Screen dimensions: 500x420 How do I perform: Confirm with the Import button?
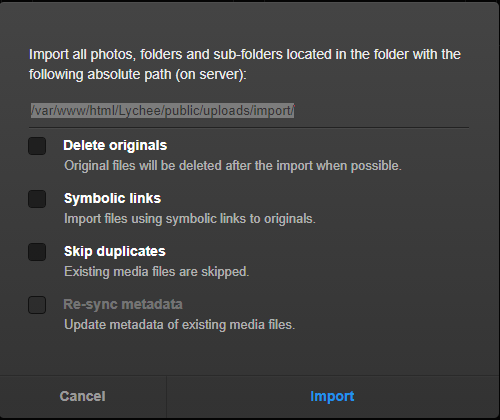point(333,397)
